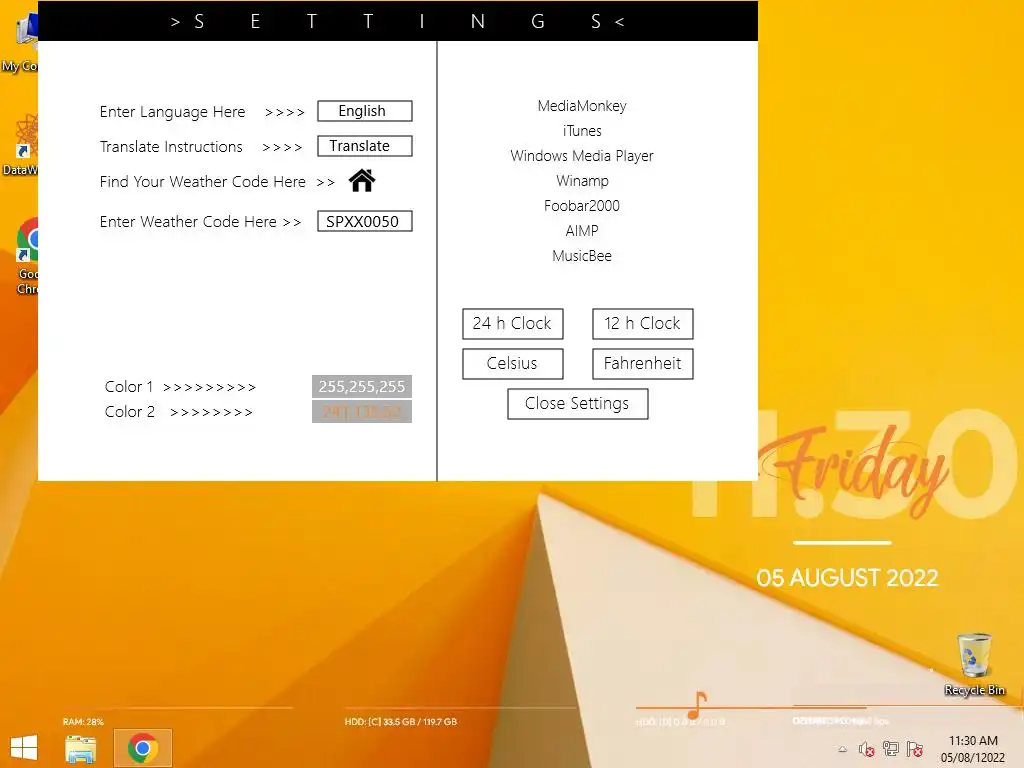The height and width of the screenshot is (768, 1024).
Task: Select iTunes as the music player
Action: [582, 131]
